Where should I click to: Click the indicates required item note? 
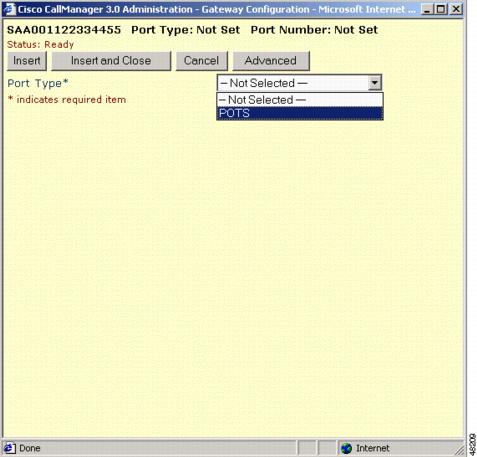(x=67, y=99)
